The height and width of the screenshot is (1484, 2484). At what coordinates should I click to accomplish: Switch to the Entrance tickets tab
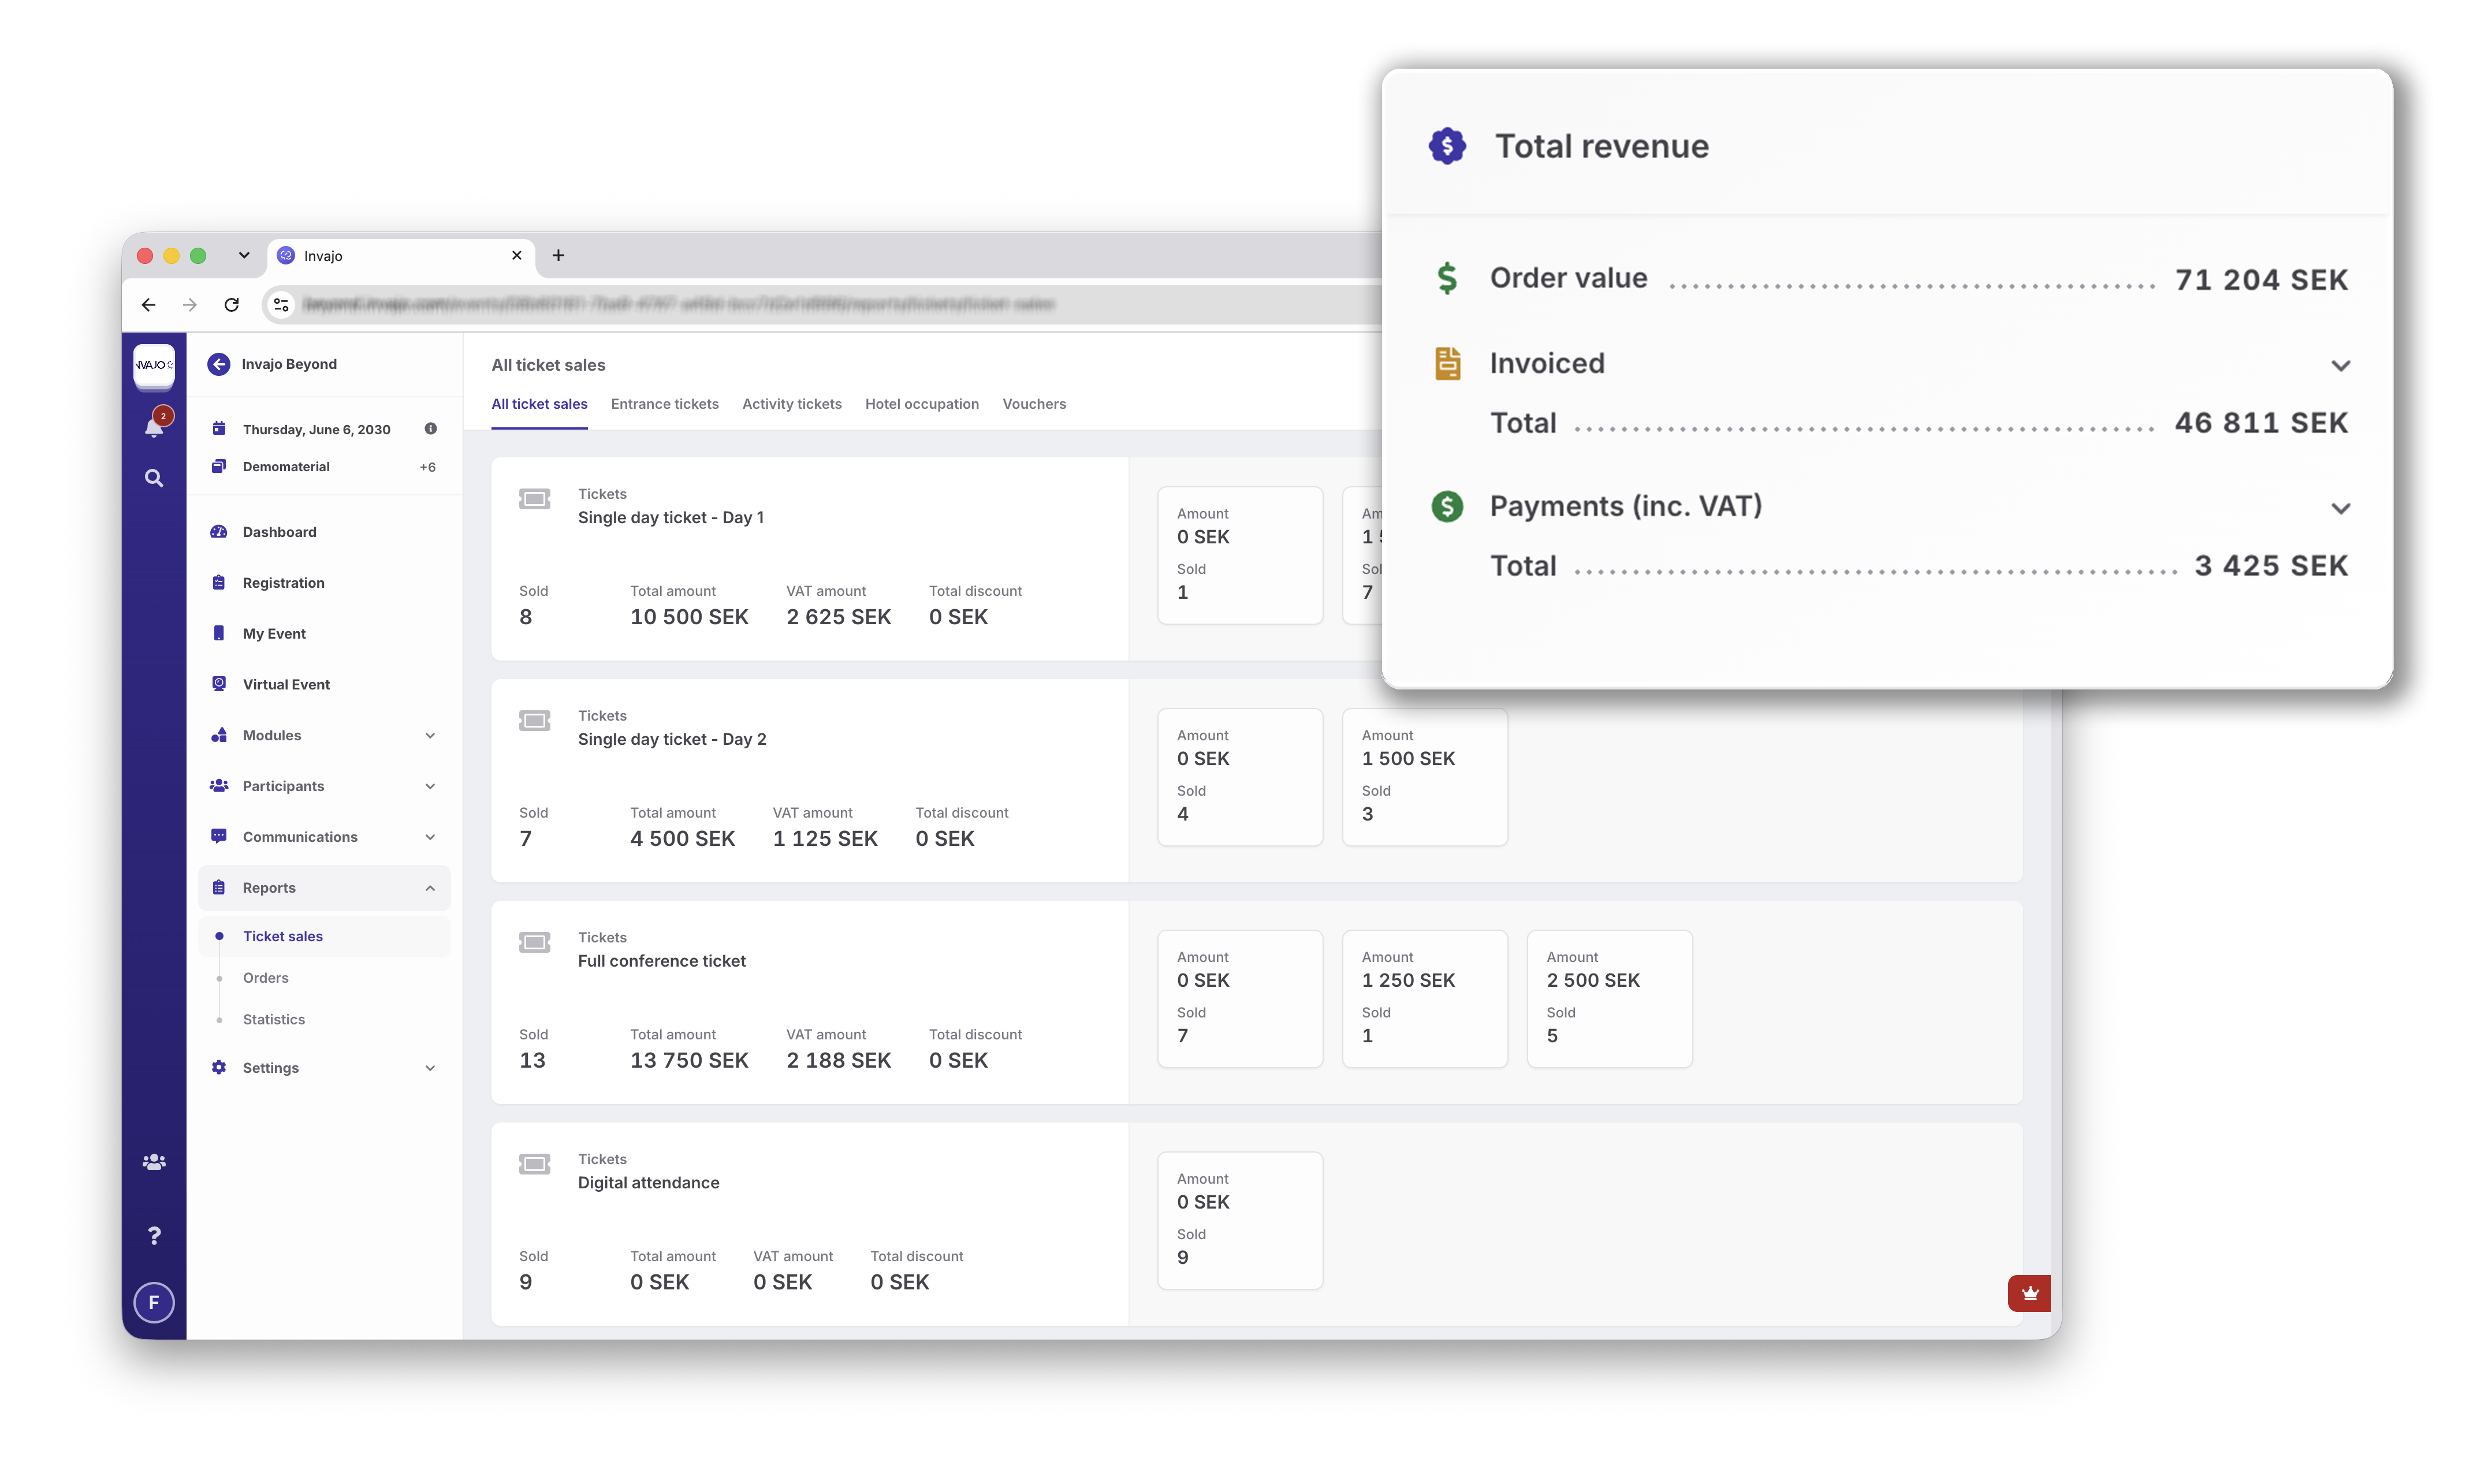coord(664,404)
